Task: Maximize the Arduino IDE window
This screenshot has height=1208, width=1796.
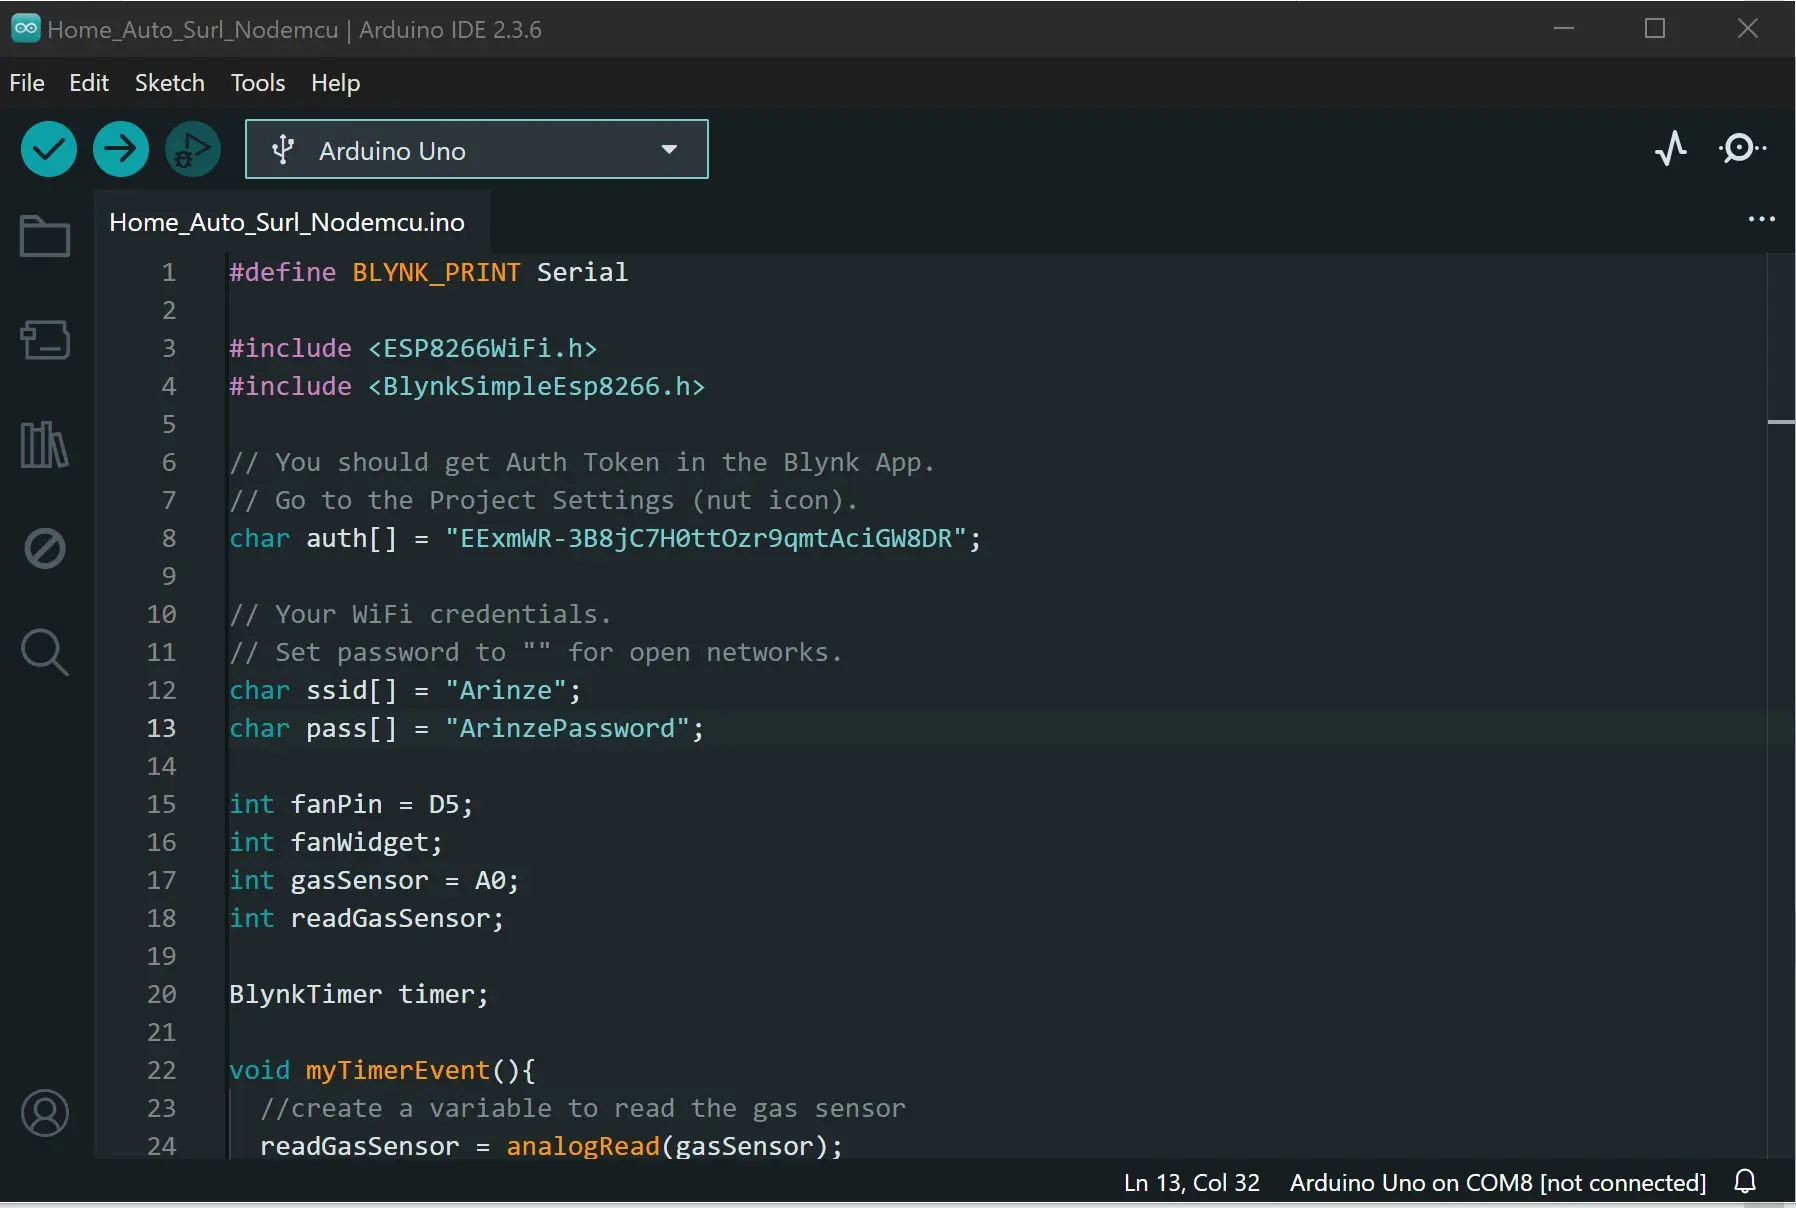Action: coord(1655,28)
